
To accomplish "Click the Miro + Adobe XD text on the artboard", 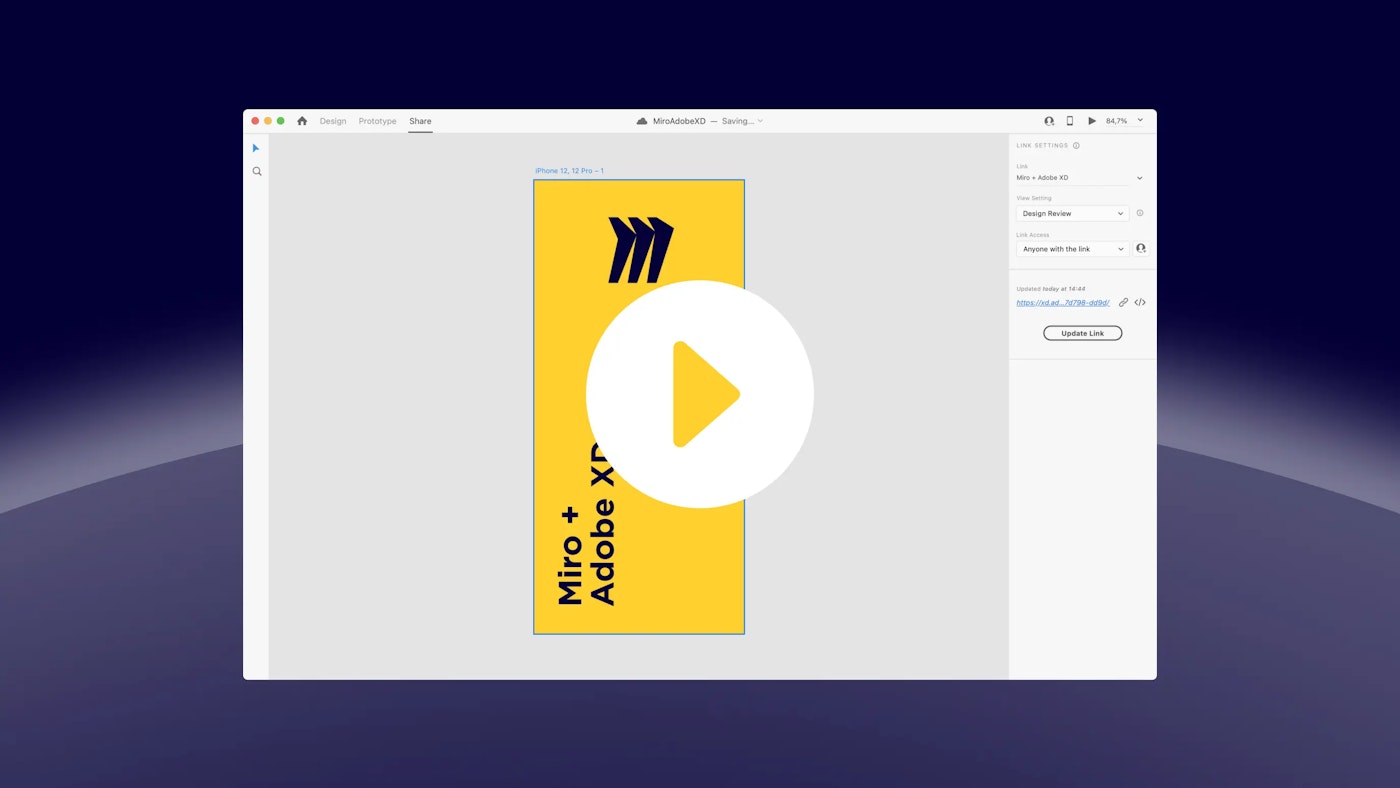I will point(586,522).
